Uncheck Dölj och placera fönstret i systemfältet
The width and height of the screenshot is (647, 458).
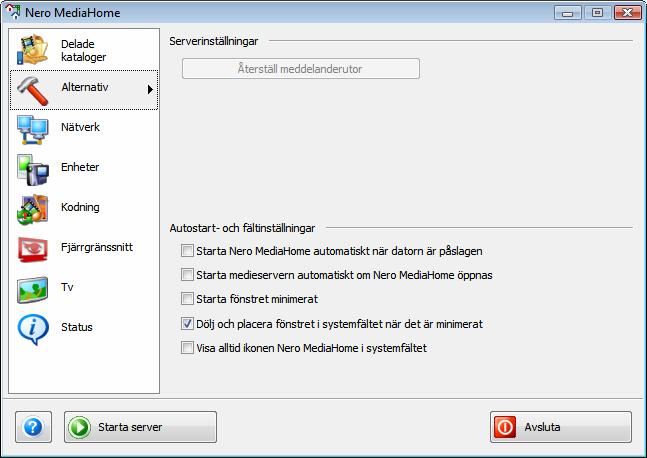(187, 323)
